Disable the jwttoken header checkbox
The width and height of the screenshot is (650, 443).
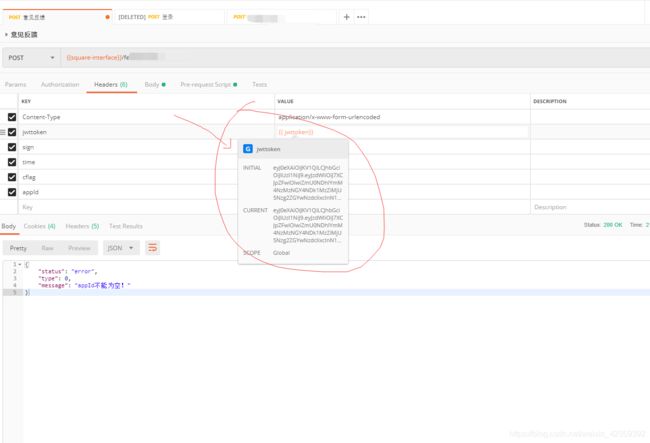point(12,132)
